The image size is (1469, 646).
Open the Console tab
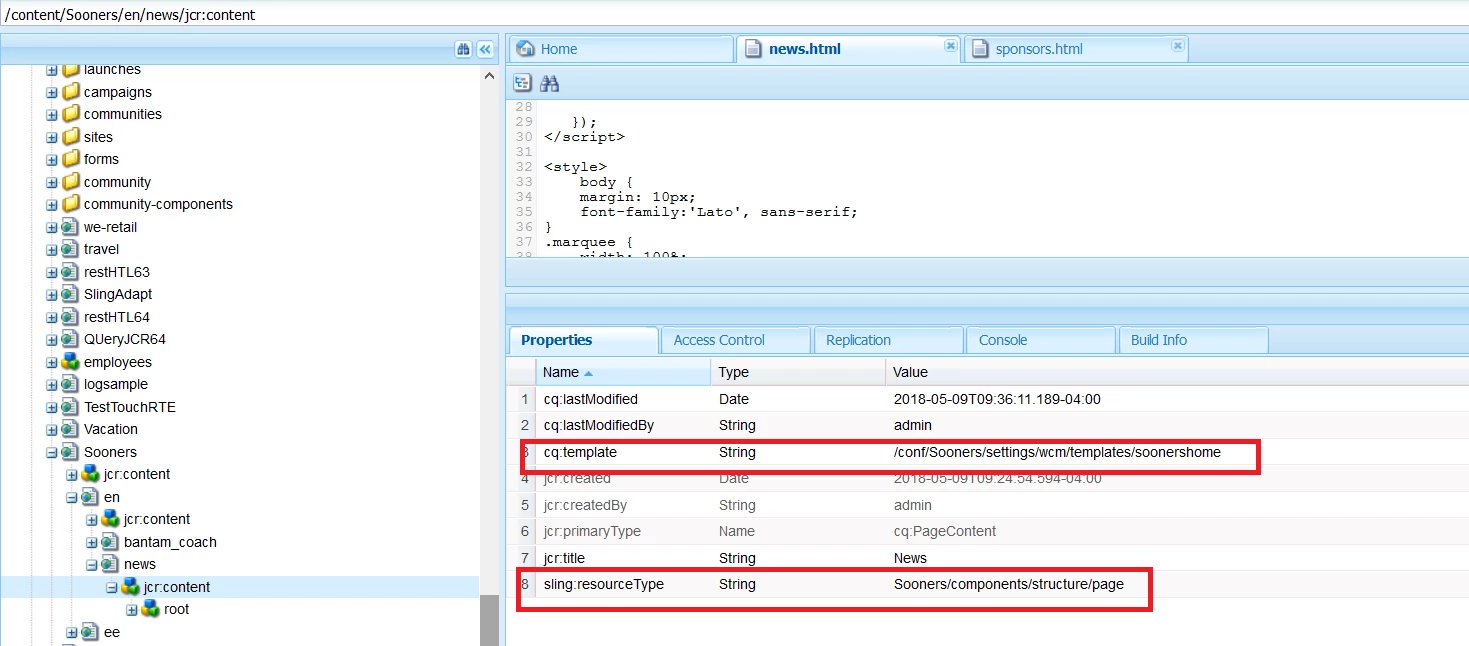click(1041, 340)
